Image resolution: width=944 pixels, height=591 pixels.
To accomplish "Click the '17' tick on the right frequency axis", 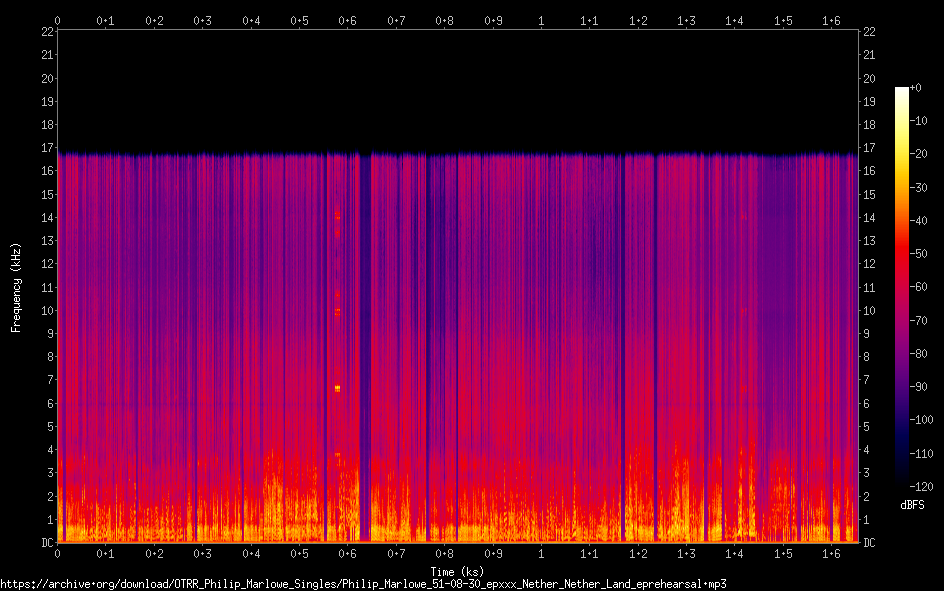I will pyautogui.click(x=869, y=148).
